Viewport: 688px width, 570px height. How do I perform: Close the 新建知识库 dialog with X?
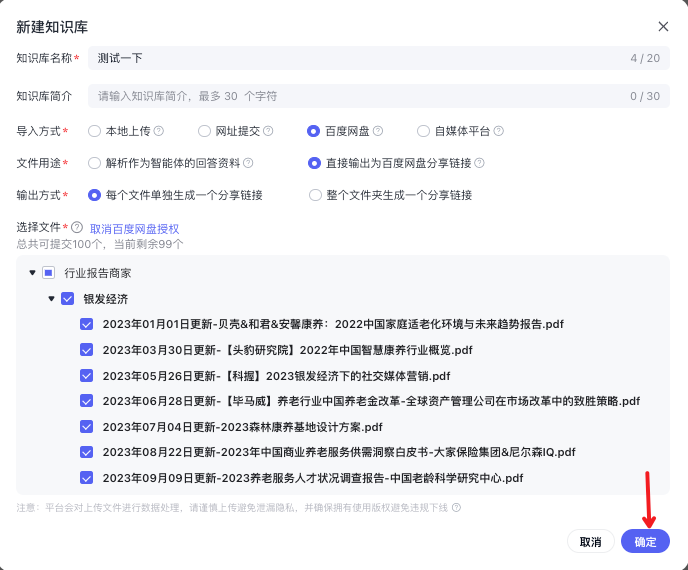tap(663, 27)
